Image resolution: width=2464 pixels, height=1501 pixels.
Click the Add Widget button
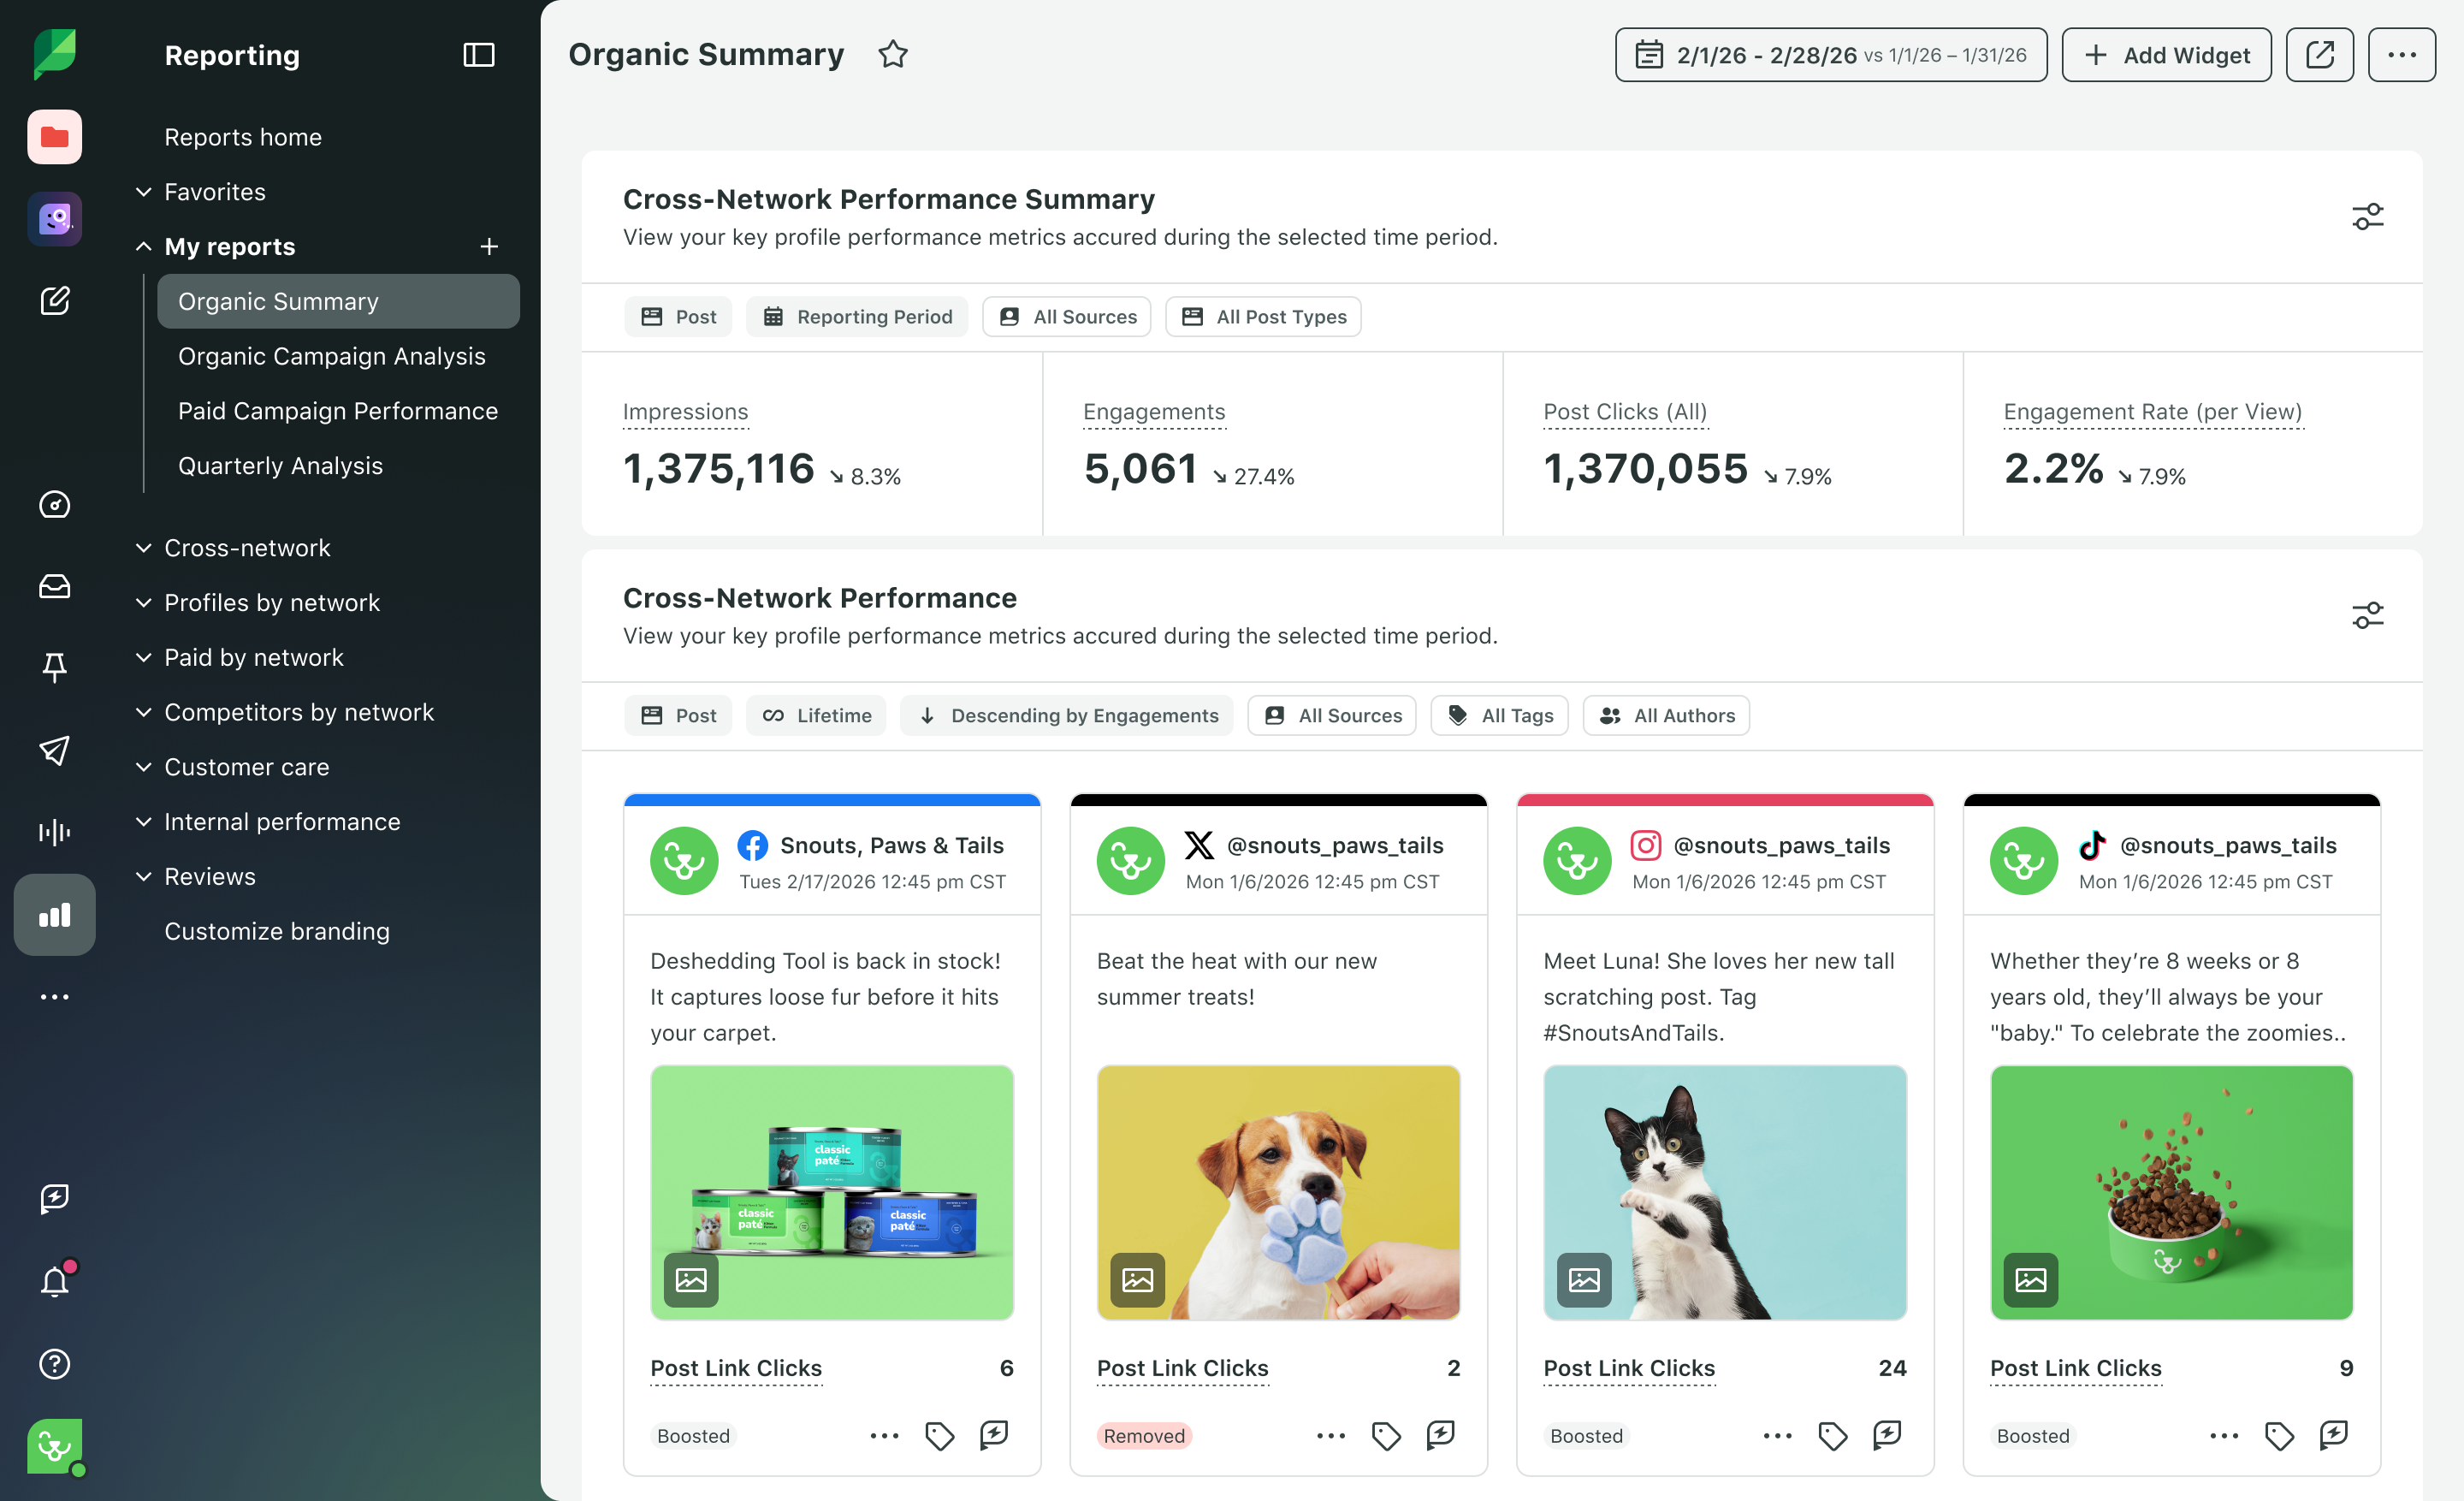click(2166, 54)
